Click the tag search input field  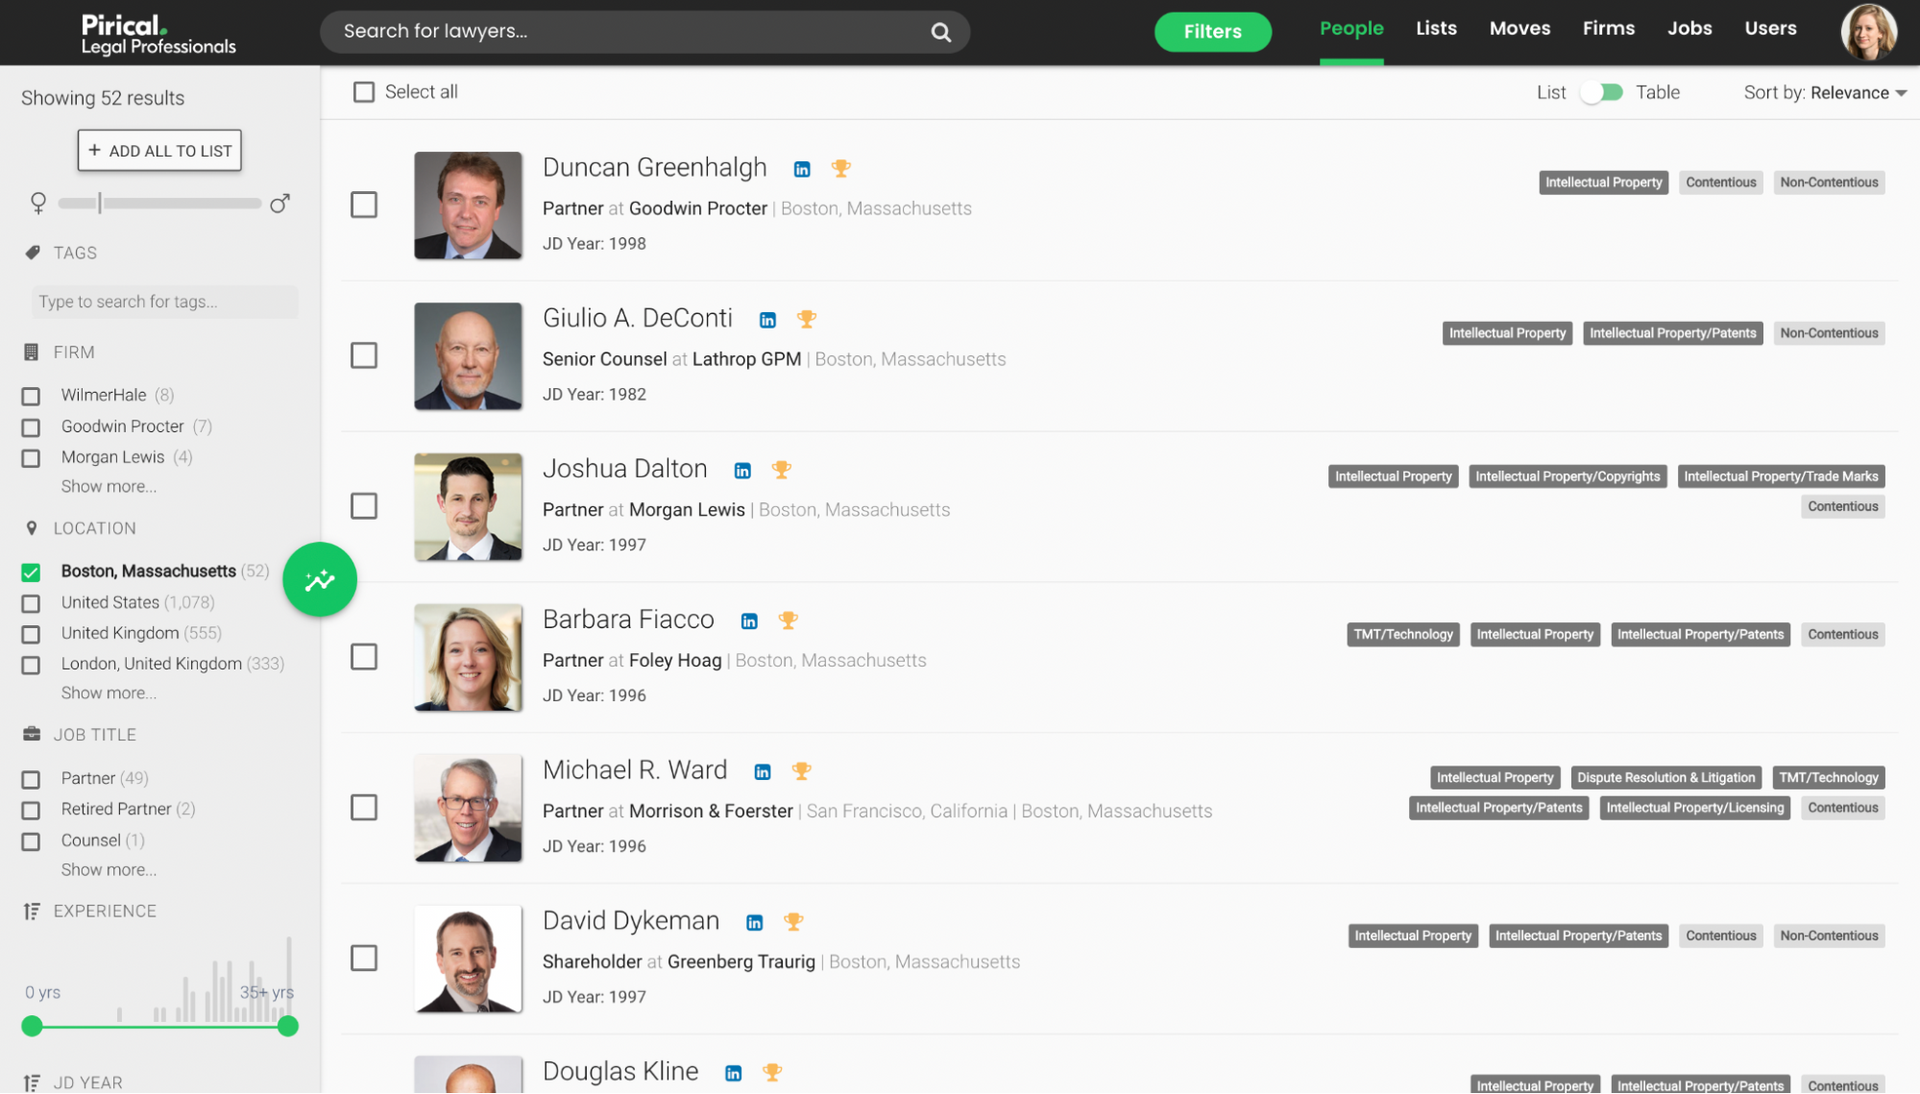[x=165, y=302]
